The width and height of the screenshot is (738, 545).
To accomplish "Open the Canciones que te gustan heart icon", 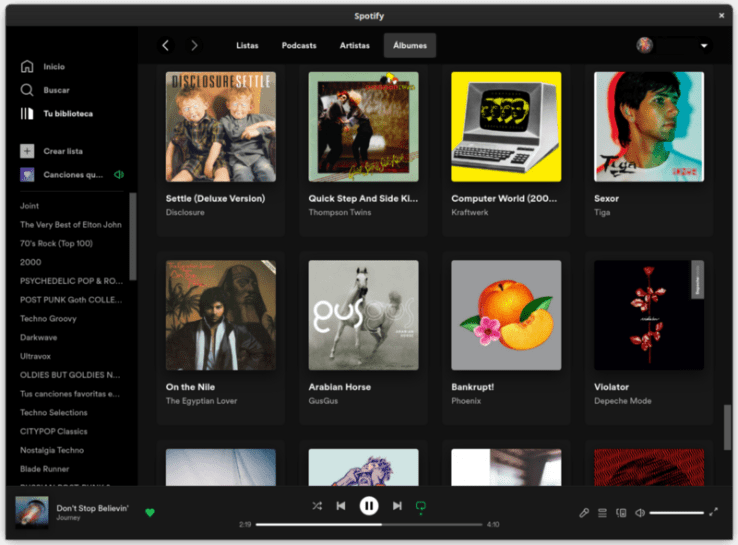I will (27, 175).
